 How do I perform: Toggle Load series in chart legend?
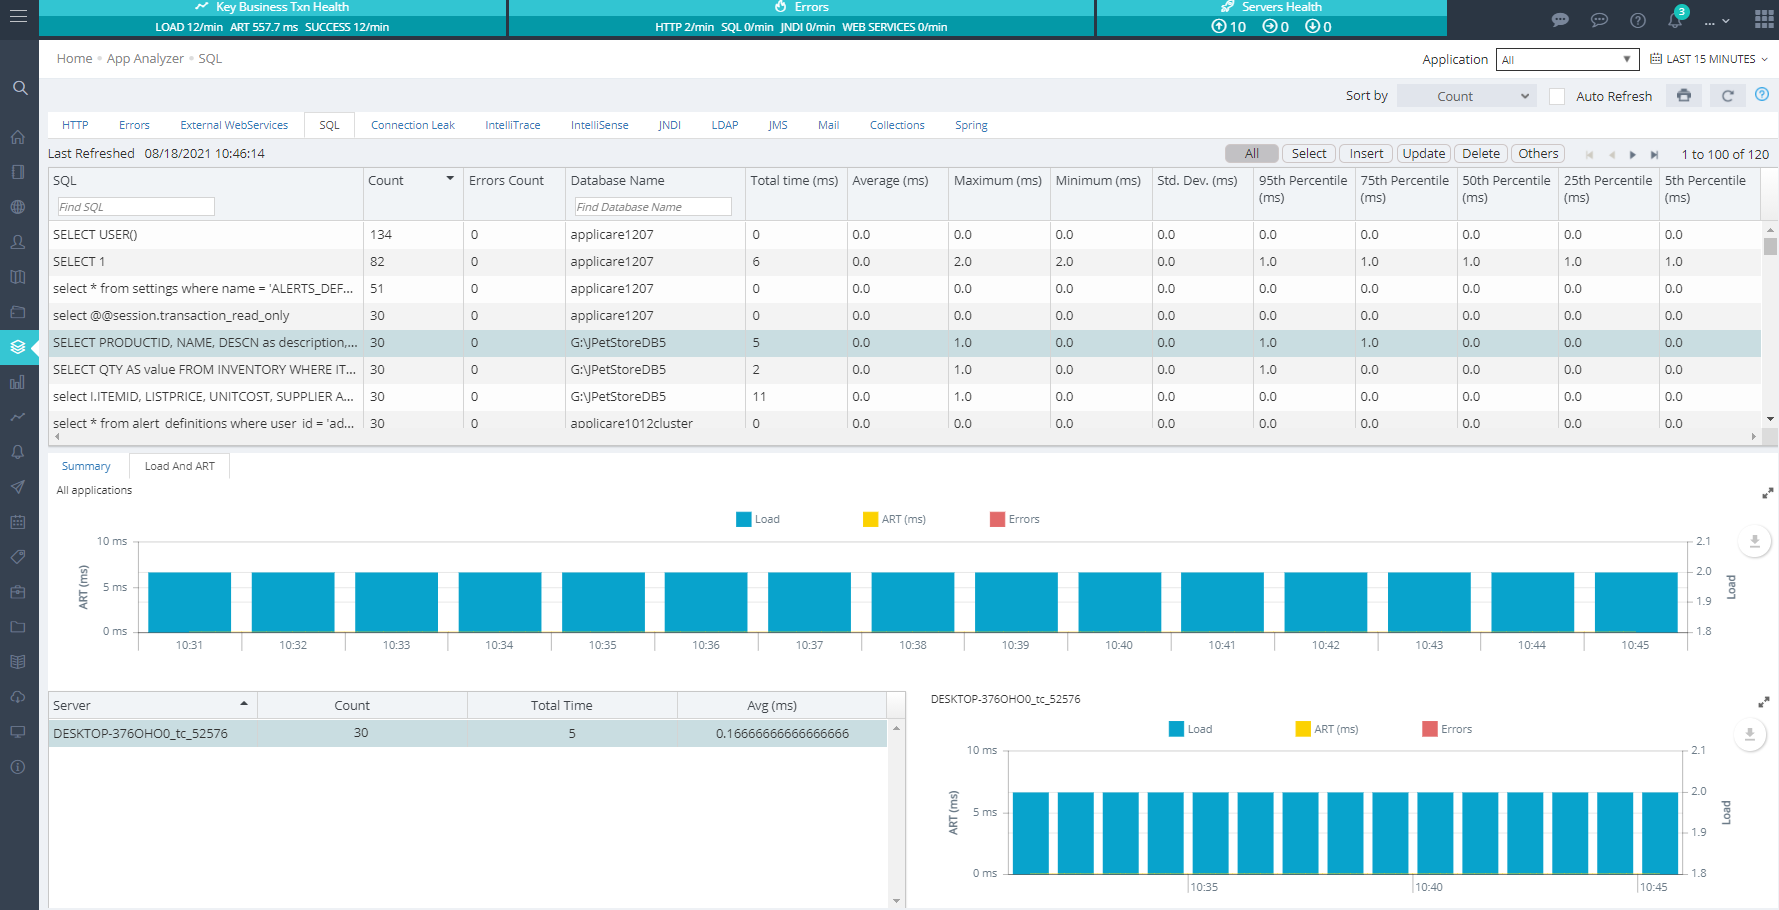(x=757, y=519)
